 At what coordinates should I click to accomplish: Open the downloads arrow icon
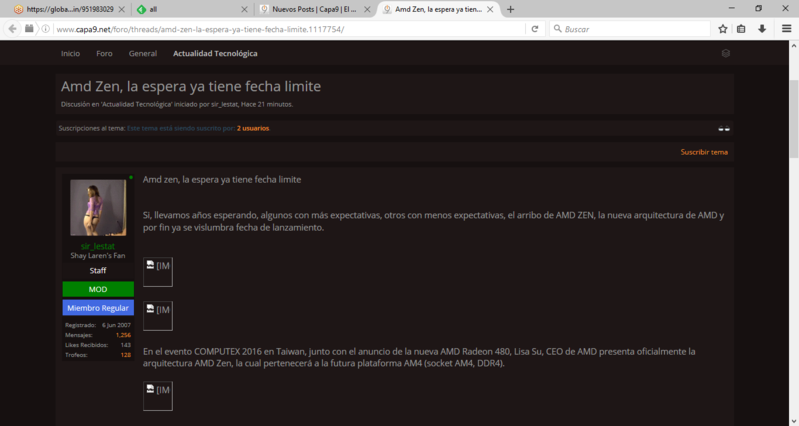762,29
